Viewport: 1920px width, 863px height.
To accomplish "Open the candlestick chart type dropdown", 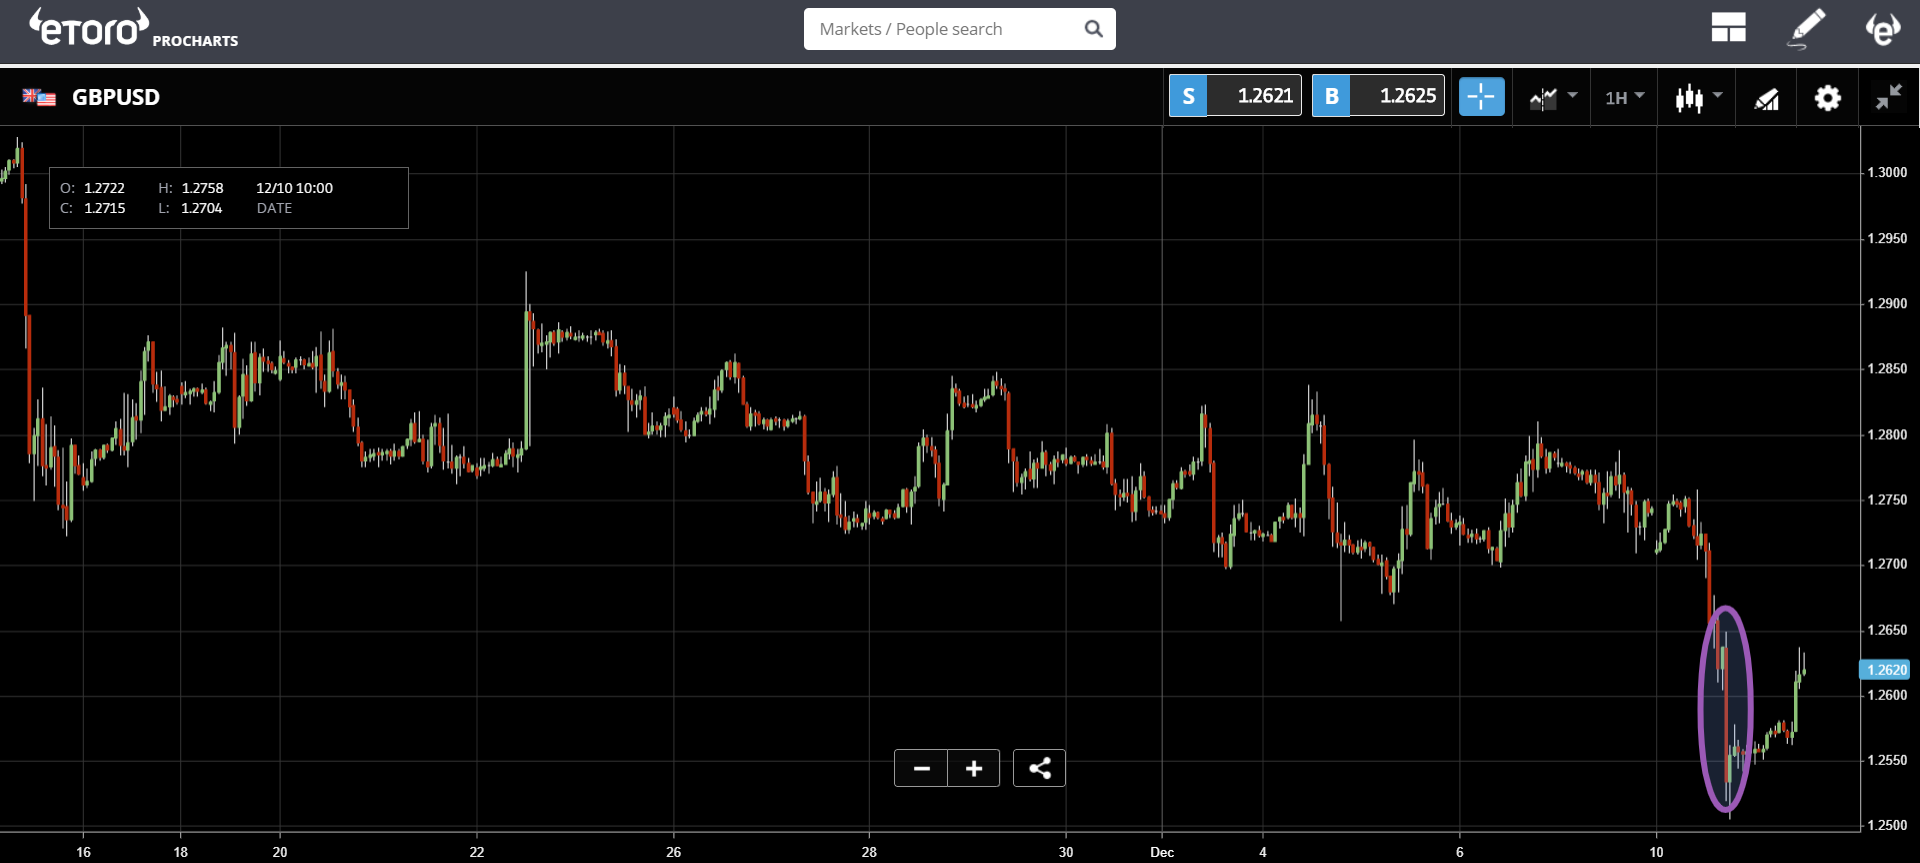I will [x=1698, y=97].
